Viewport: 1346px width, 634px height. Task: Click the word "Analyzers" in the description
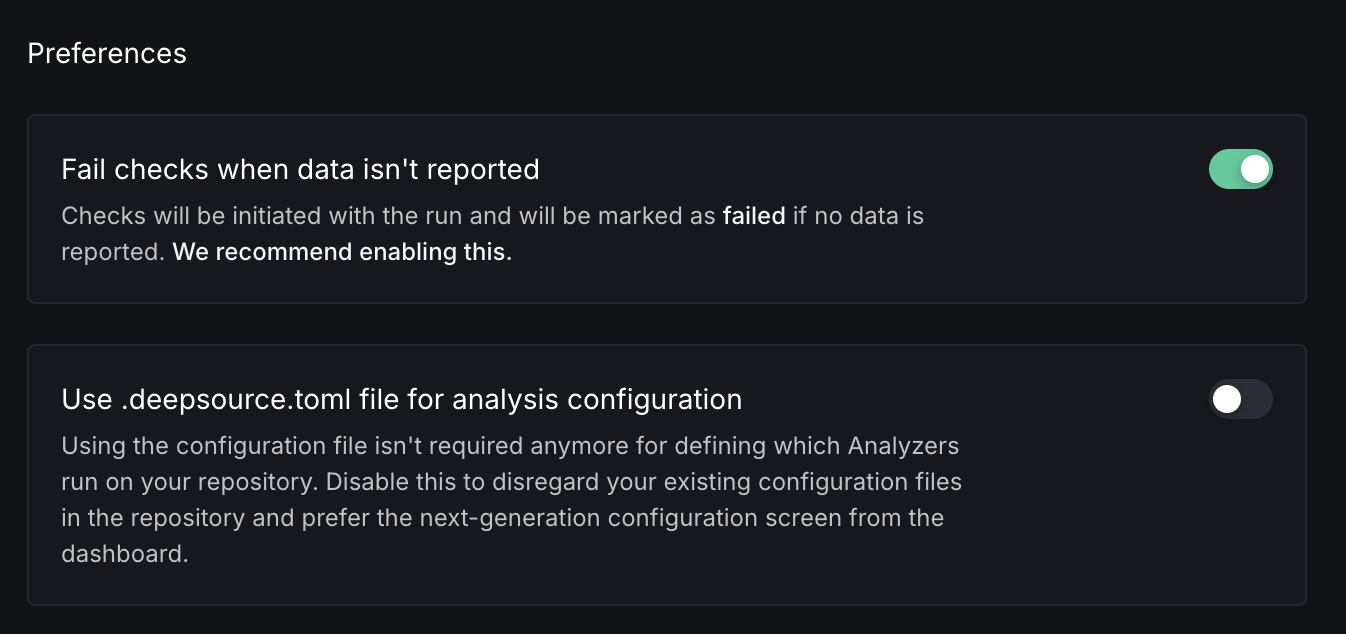[x=903, y=445]
